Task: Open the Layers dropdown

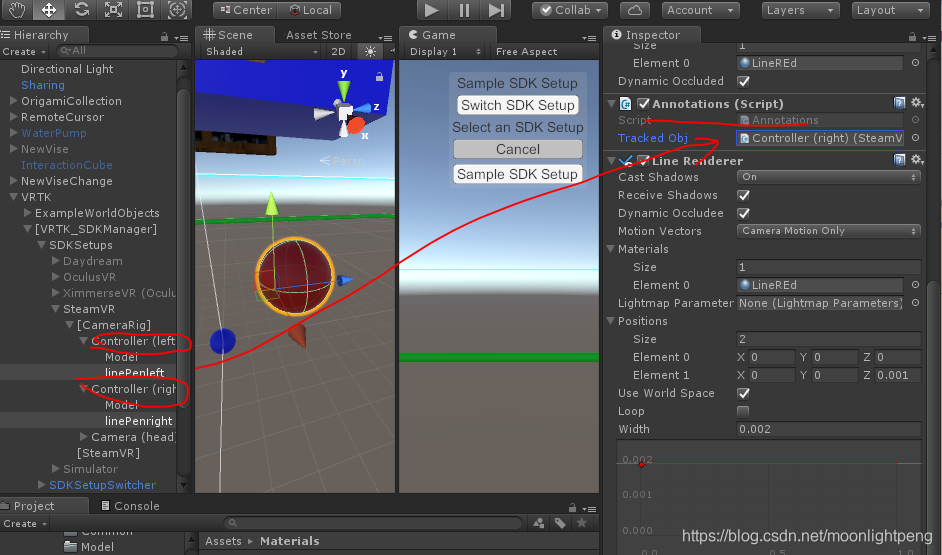Action: 801,10
